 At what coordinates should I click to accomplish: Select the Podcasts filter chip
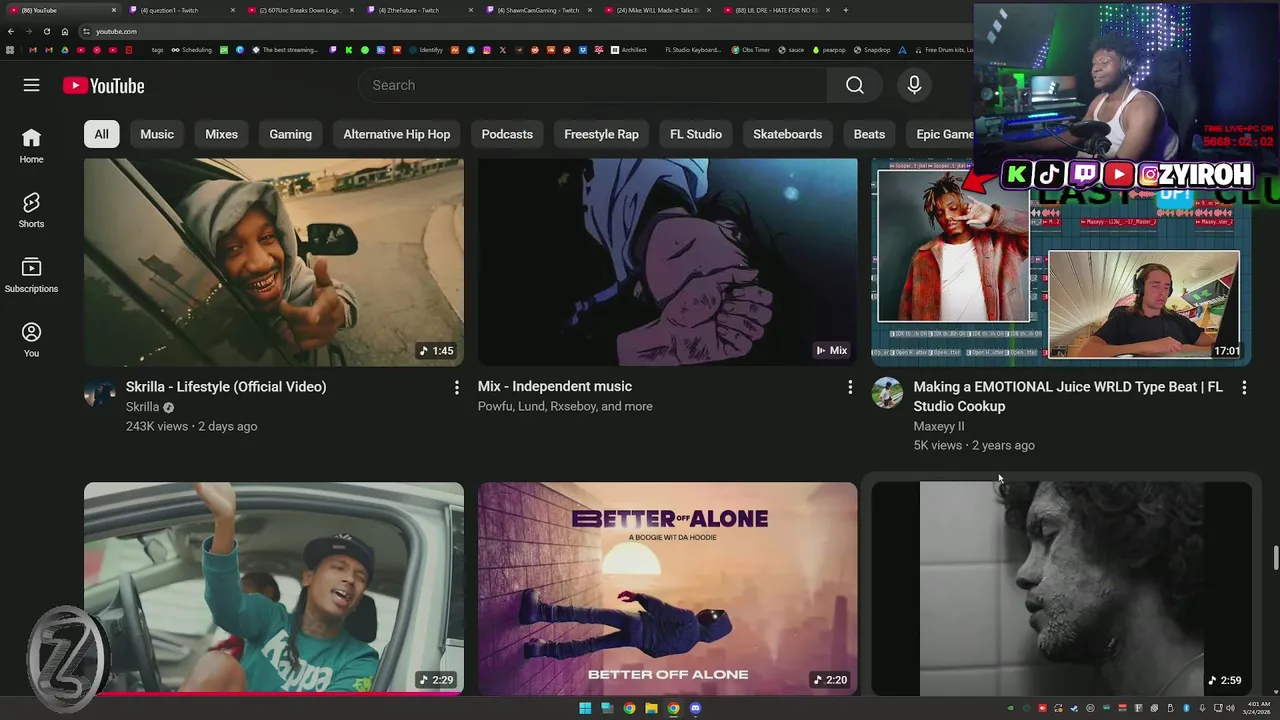(507, 134)
